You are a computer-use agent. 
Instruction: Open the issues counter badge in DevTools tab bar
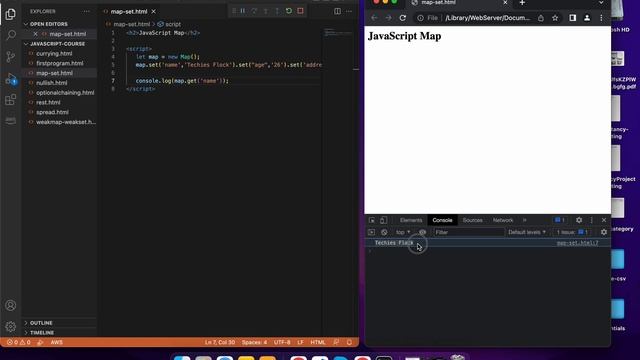point(560,220)
